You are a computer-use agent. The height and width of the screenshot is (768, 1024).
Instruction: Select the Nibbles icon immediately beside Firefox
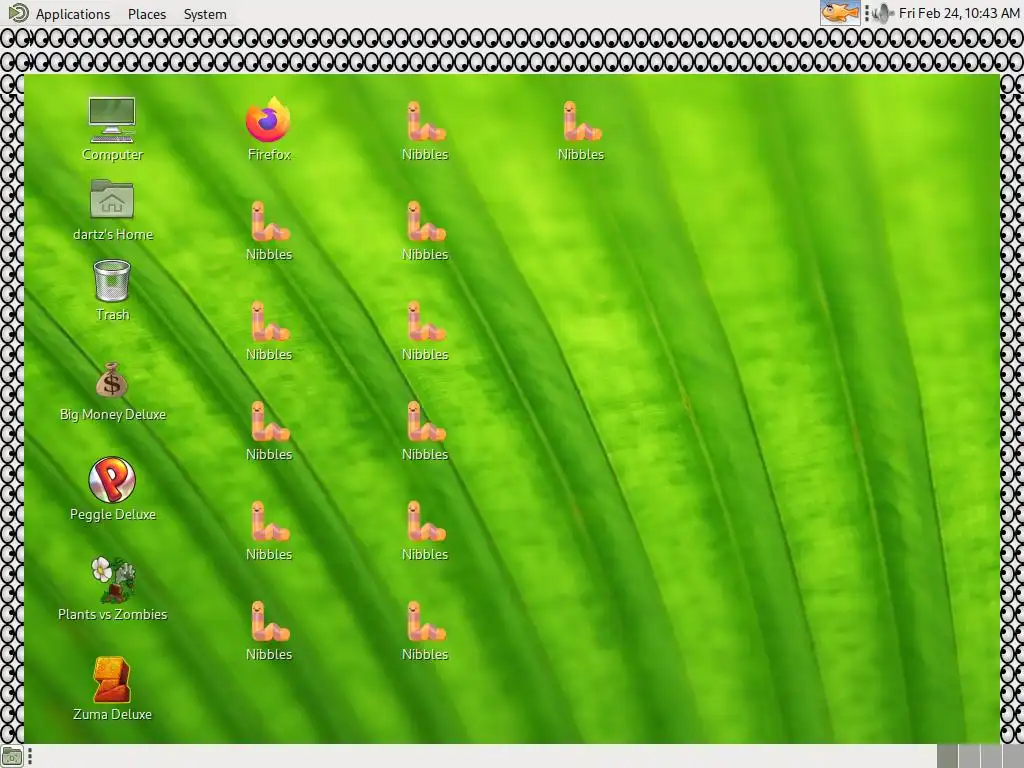coord(425,129)
